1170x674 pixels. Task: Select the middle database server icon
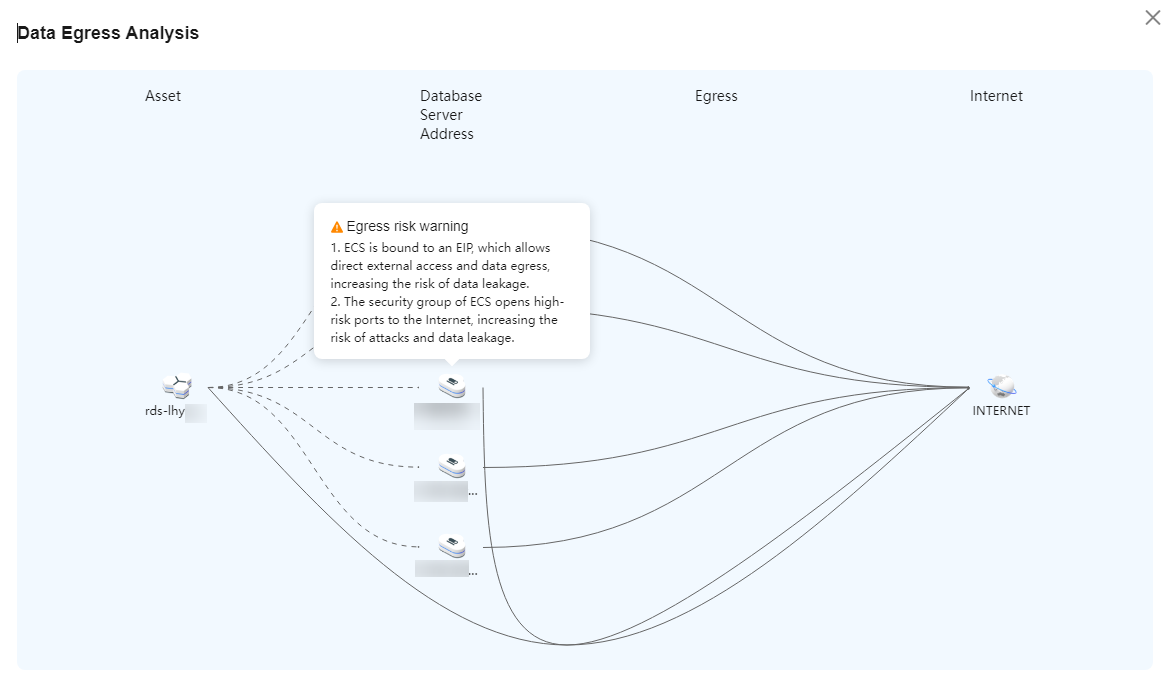[x=452, y=466]
